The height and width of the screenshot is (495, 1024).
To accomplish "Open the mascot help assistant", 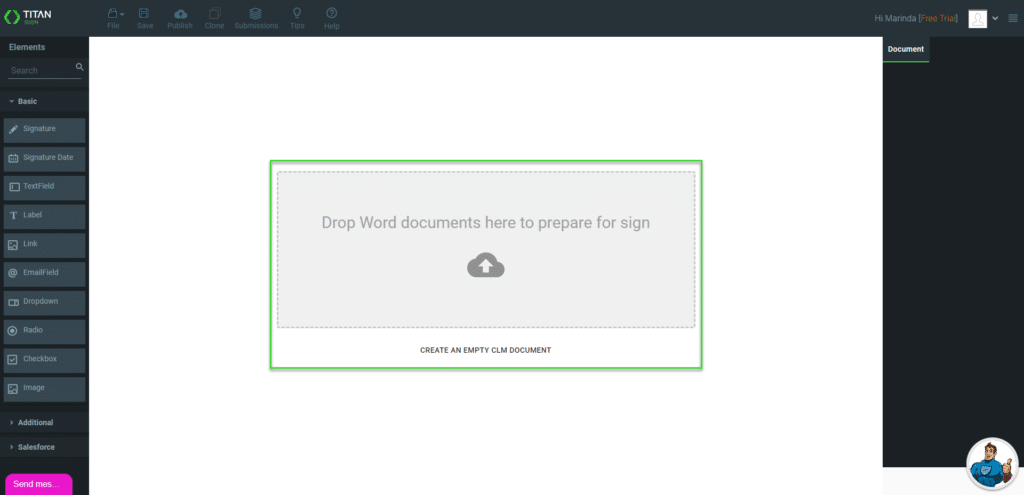I will (x=992, y=463).
